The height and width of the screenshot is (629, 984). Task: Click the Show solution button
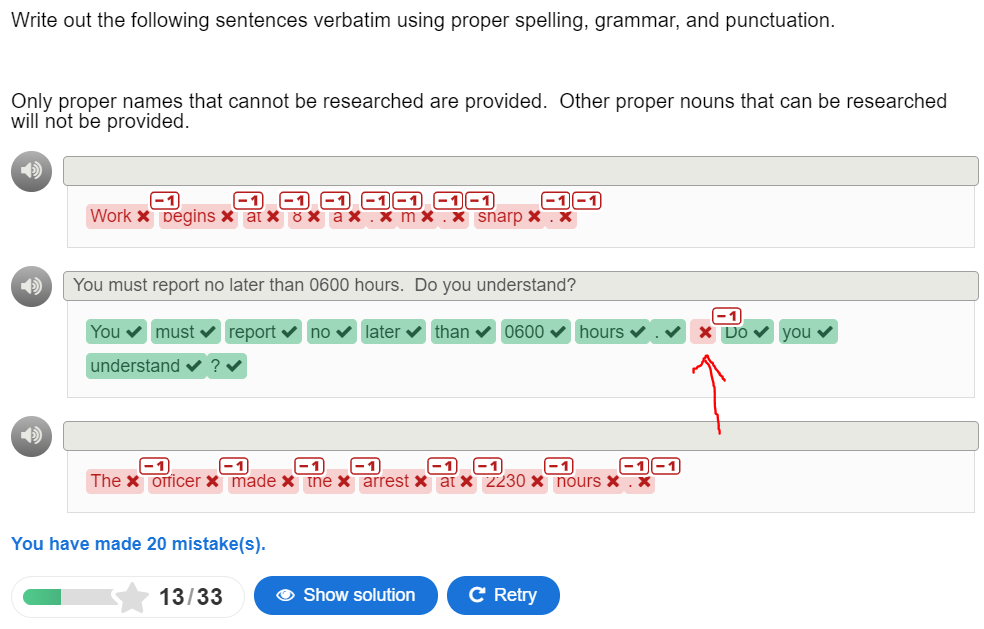coord(346,595)
